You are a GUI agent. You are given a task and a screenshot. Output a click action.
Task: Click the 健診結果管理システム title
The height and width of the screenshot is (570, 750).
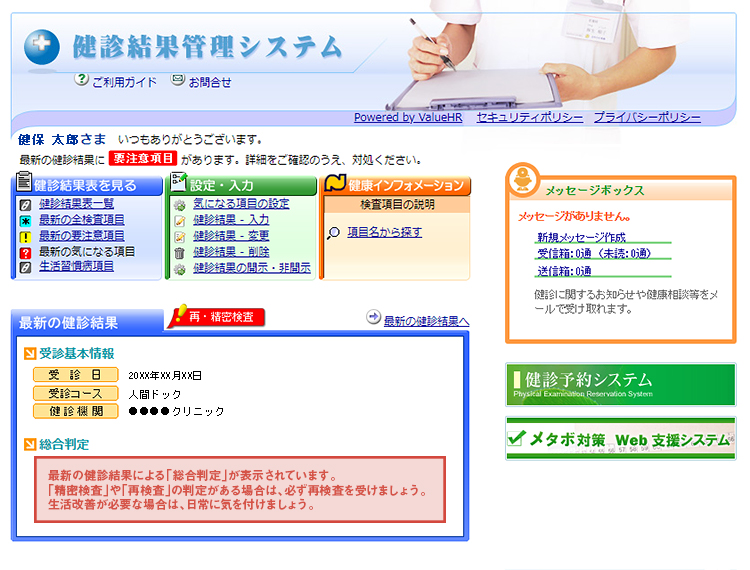coord(208,47)
